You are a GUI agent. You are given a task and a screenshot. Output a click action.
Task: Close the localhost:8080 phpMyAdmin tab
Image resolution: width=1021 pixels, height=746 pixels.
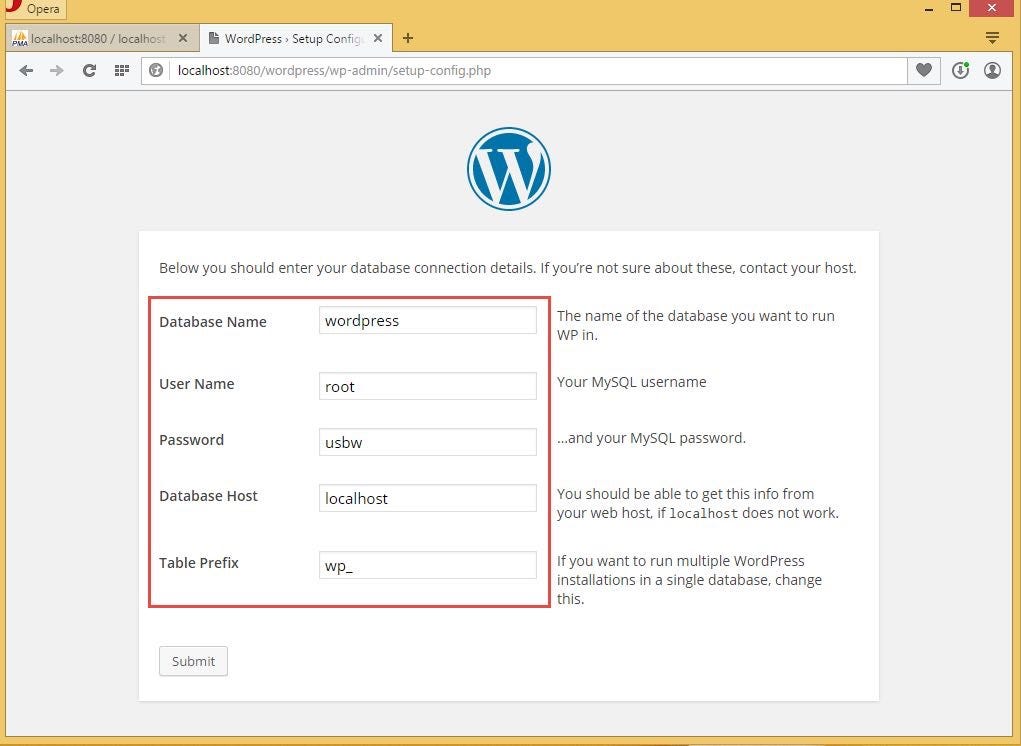[x=183, y=38]
